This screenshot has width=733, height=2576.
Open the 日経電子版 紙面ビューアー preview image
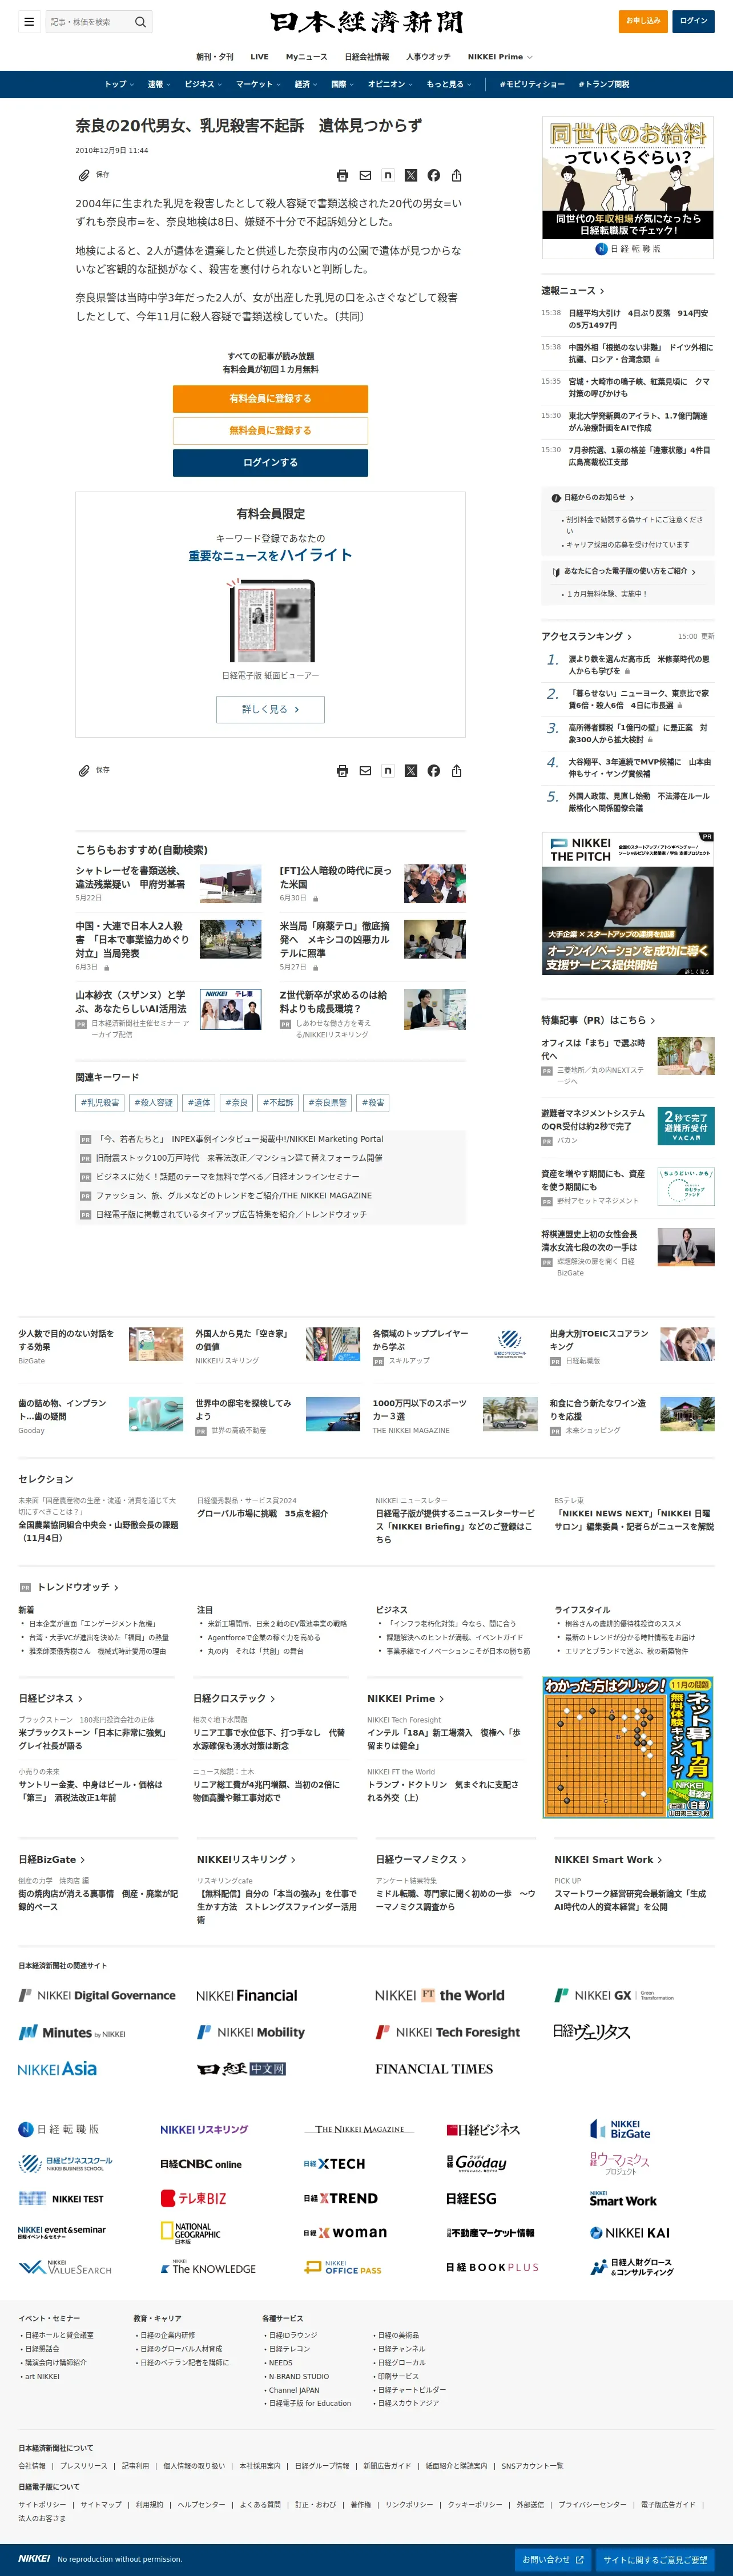(270, 621)
